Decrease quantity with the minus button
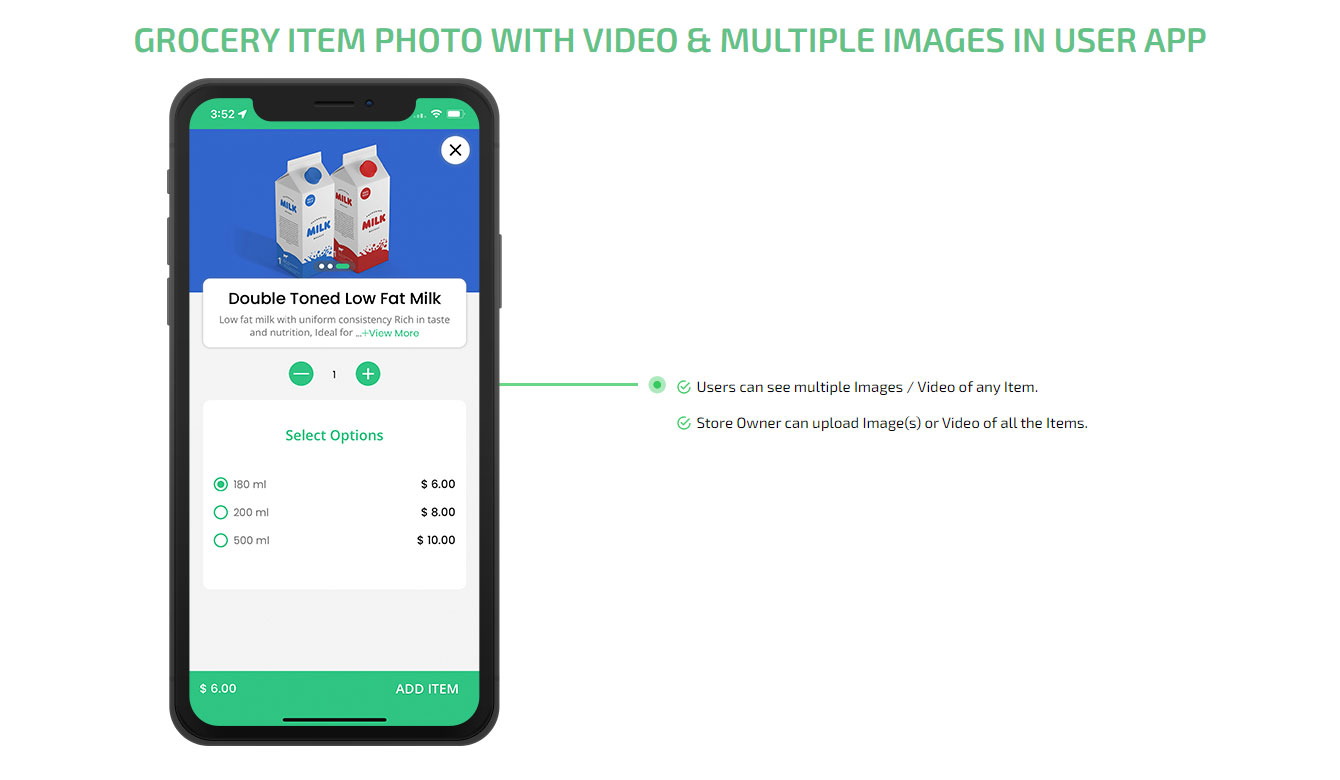Screen dimensions: 1340x780 point(301,374)
